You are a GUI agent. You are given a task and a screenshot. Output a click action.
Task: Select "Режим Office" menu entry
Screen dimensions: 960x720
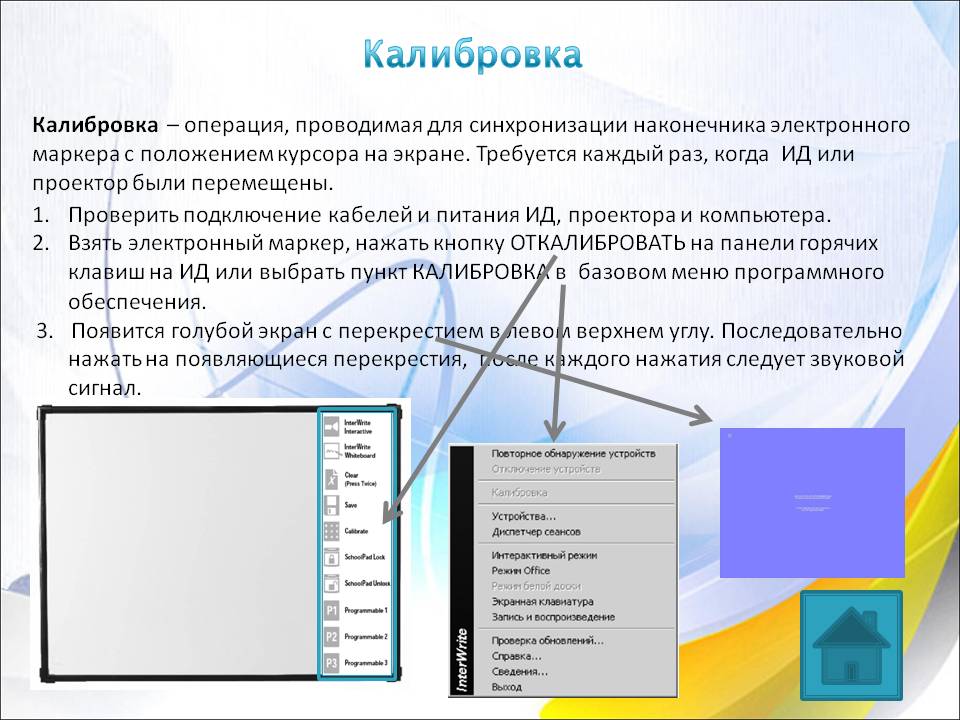(x=520, y=571)
